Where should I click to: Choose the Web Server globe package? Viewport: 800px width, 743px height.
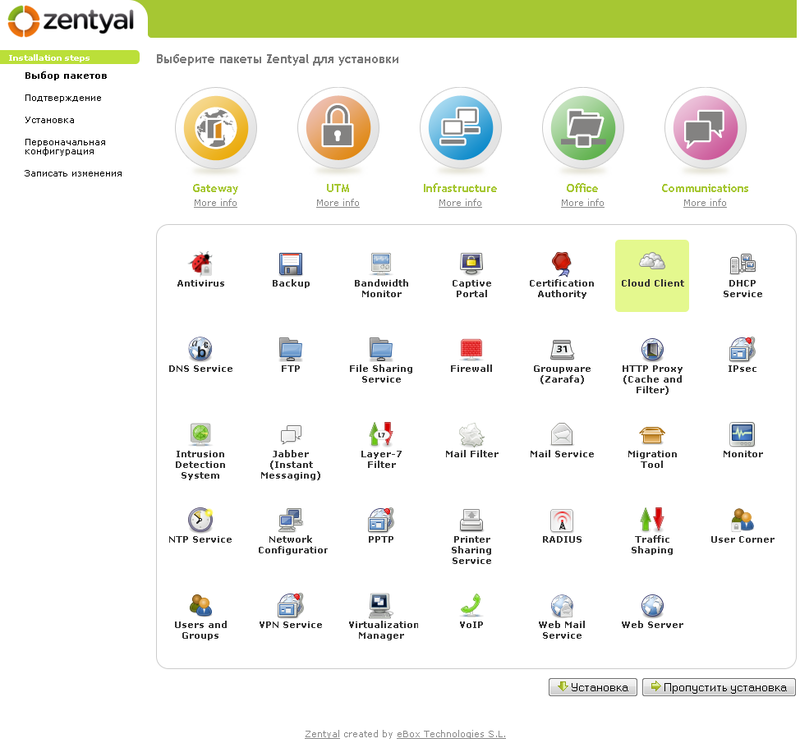[652, 612]
